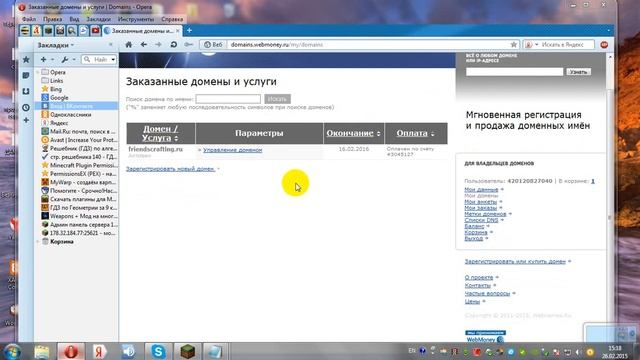
Task: Open the Управление доменом link
Action: (232, 150)
